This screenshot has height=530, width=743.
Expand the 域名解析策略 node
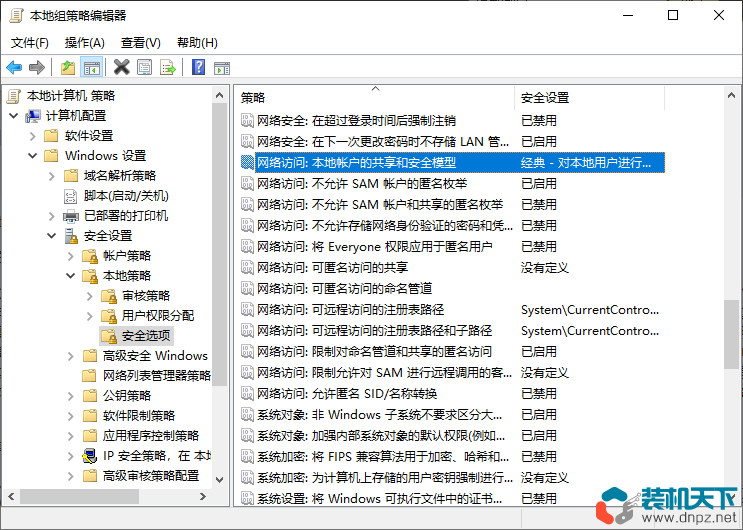click(x=51, y=176)
